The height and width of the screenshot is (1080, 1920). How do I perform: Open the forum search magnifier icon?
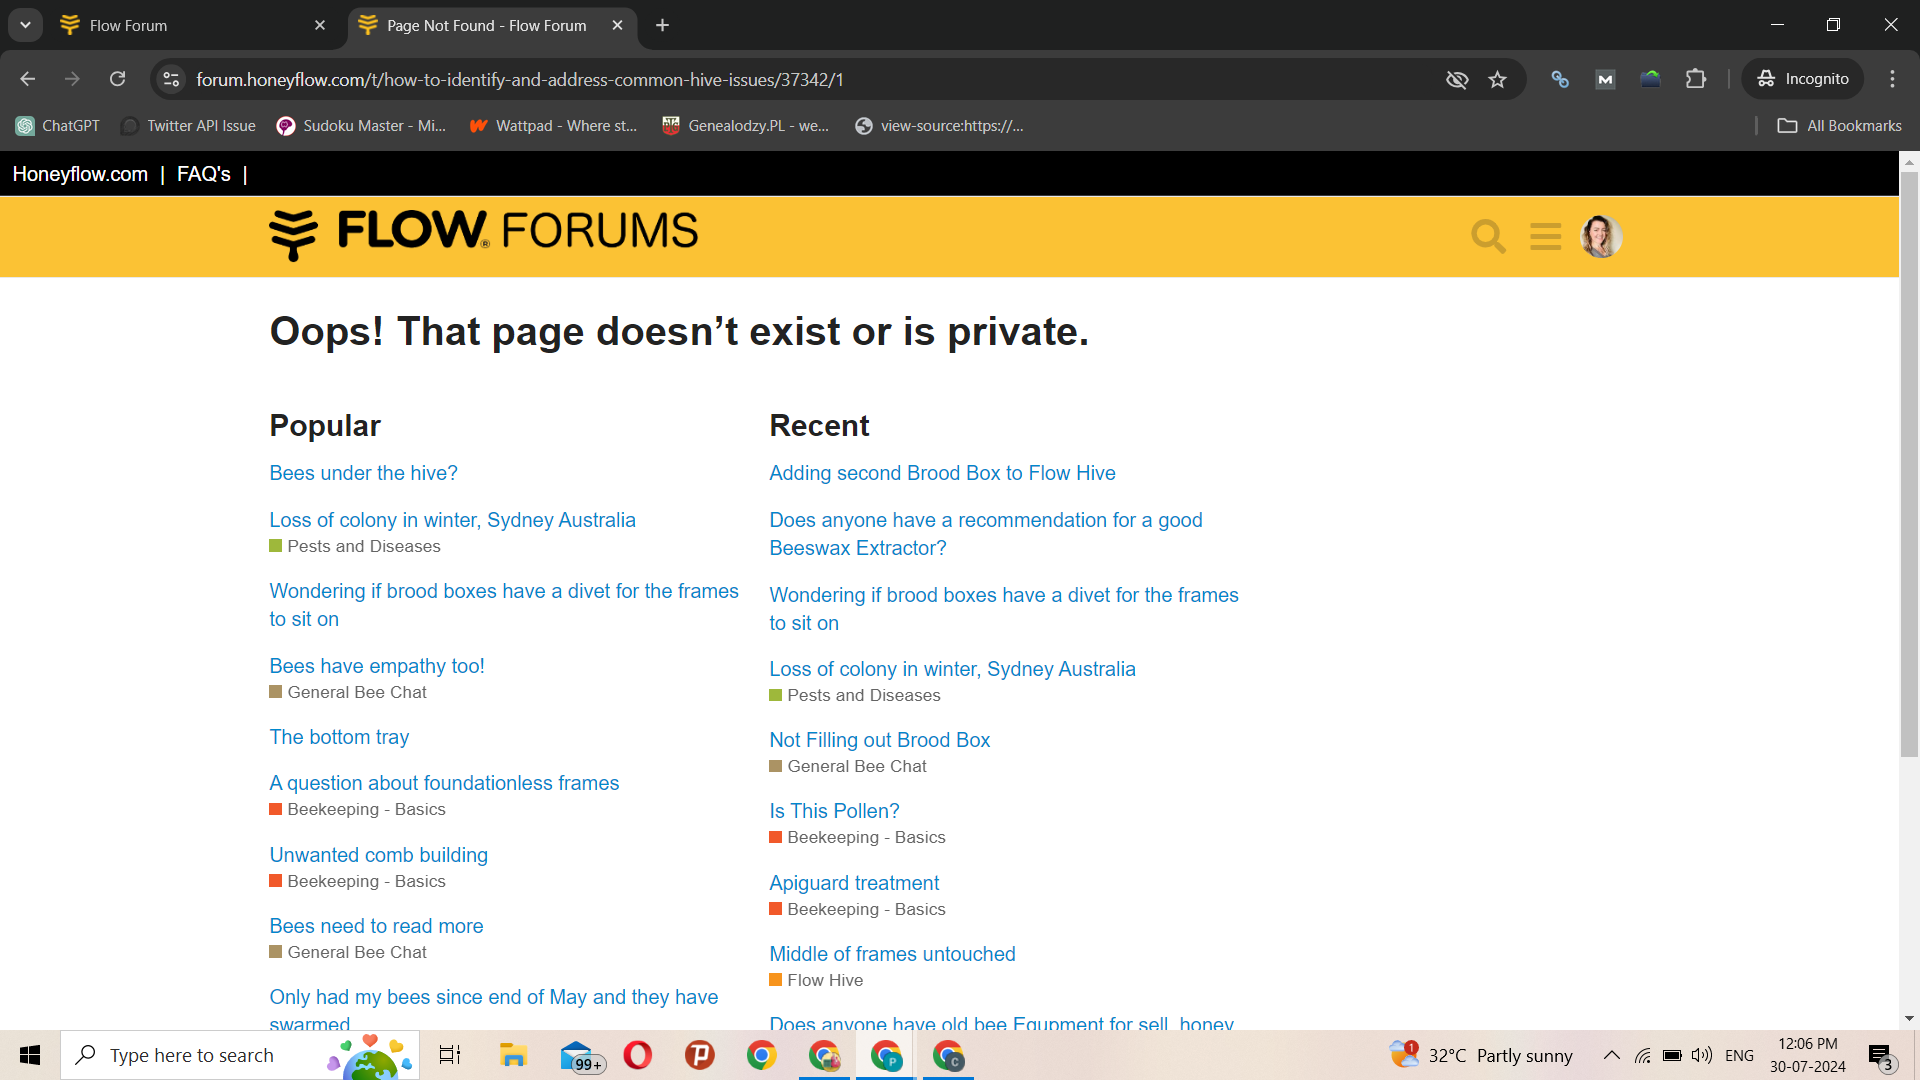pyautogui.click(x=1488, y=237)
